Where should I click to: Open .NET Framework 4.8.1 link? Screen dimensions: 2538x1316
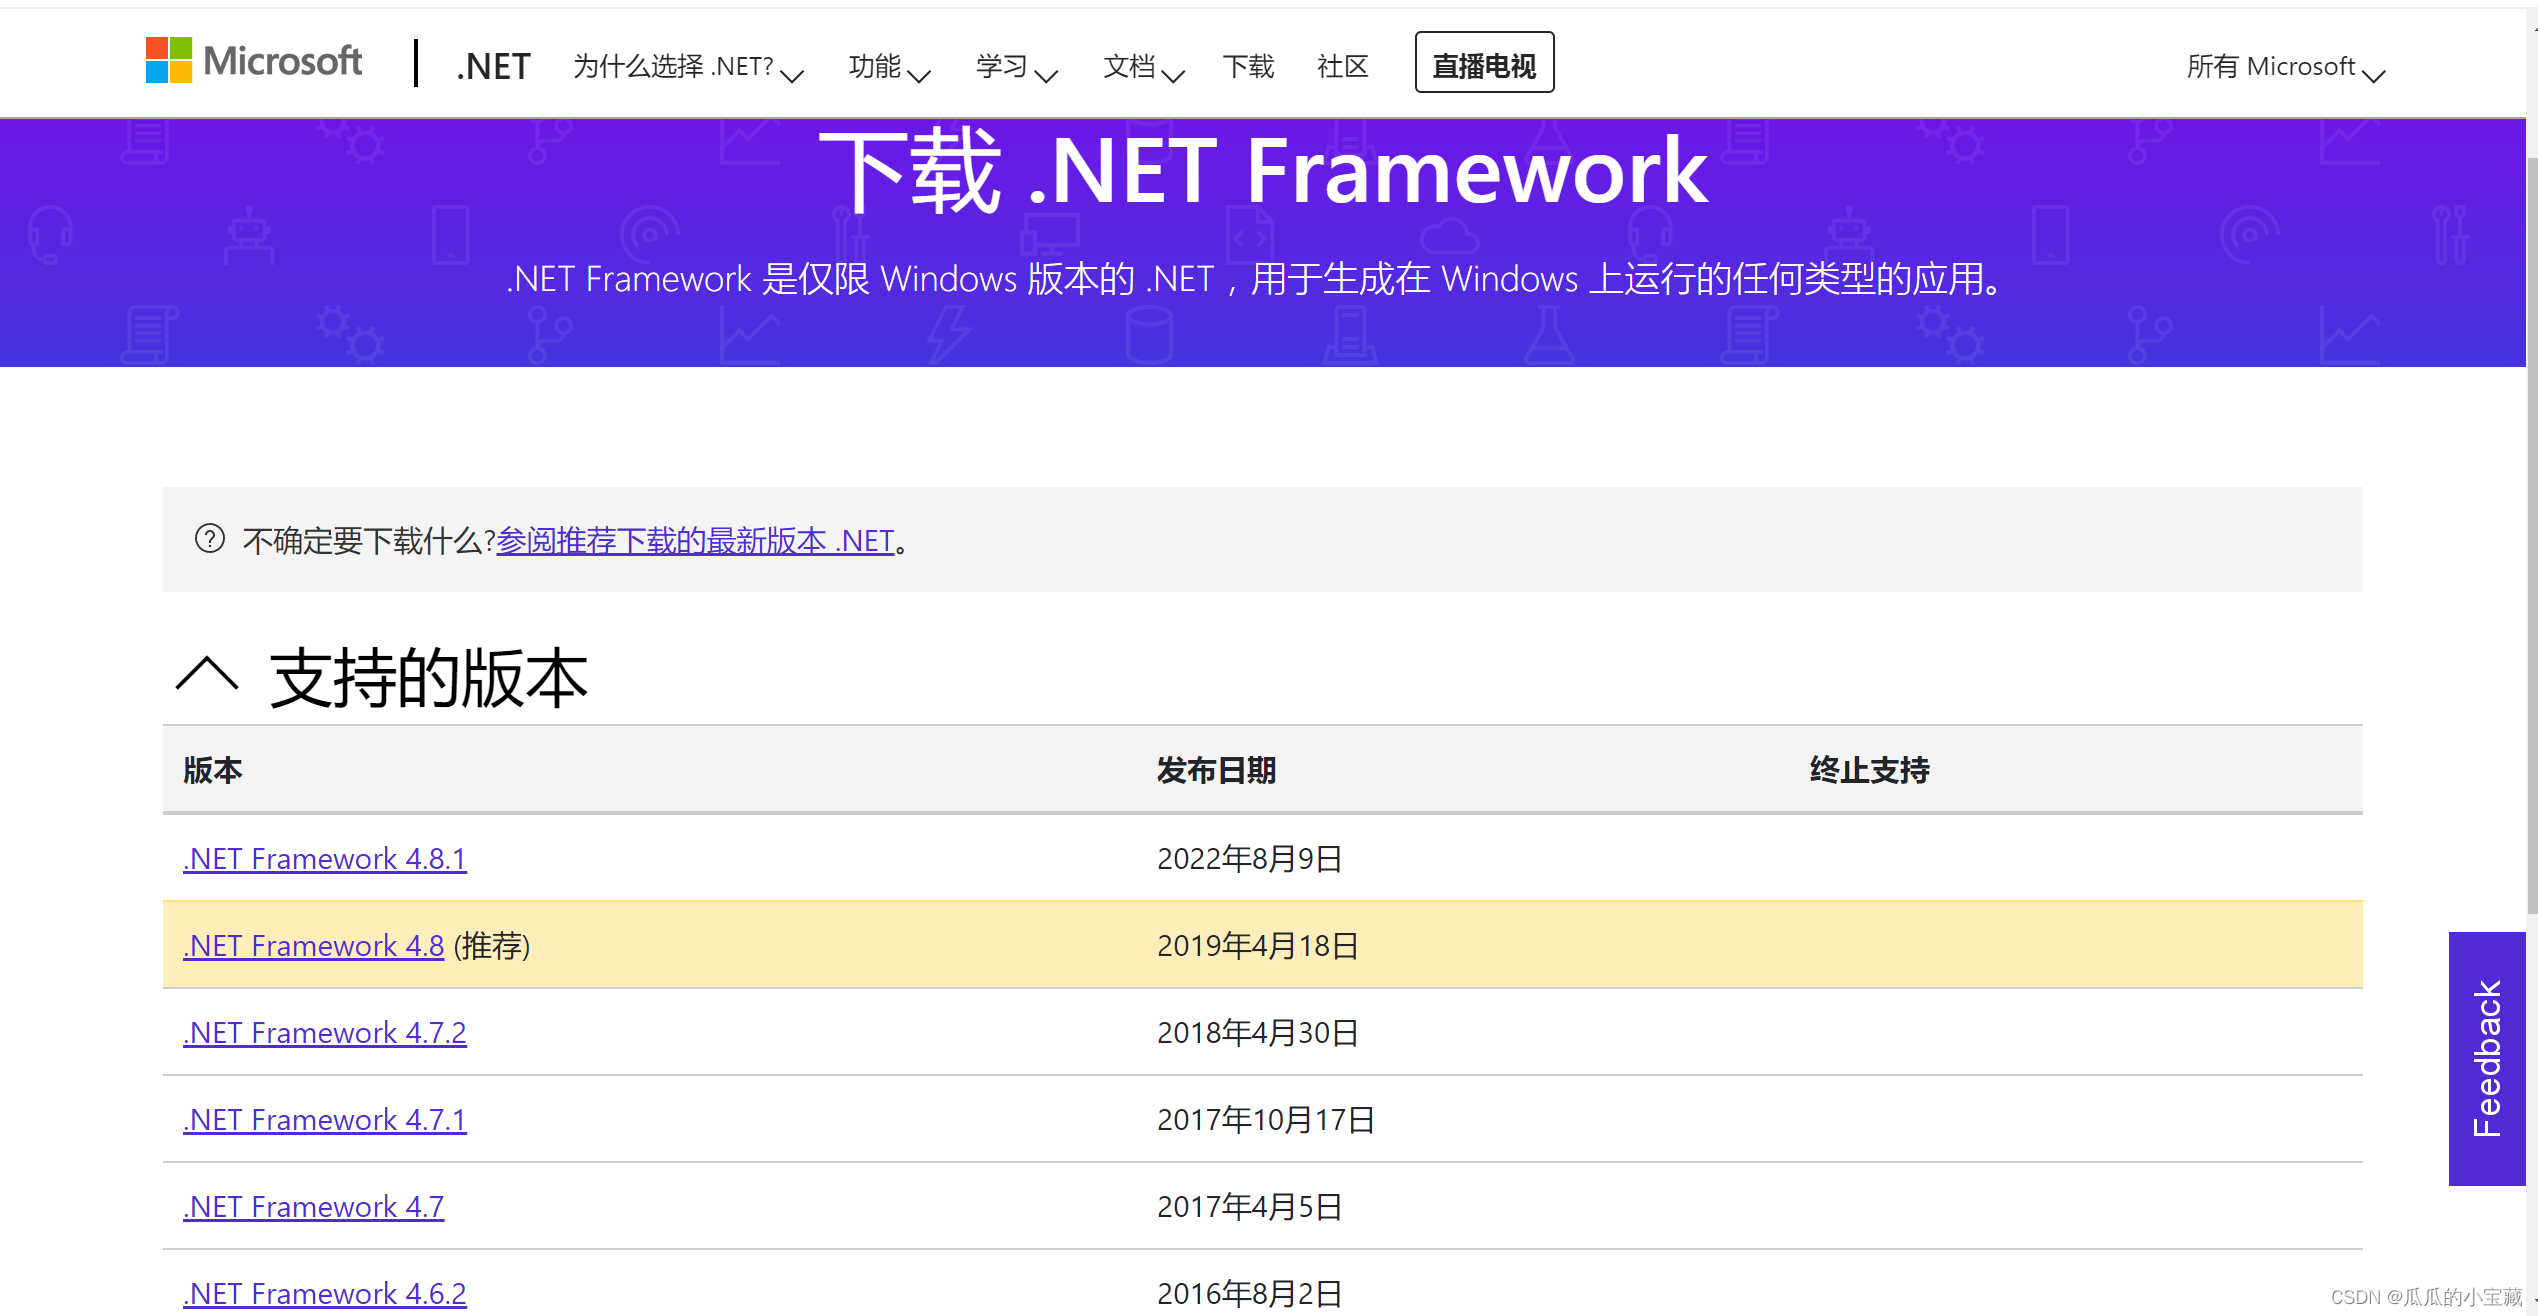324,859
